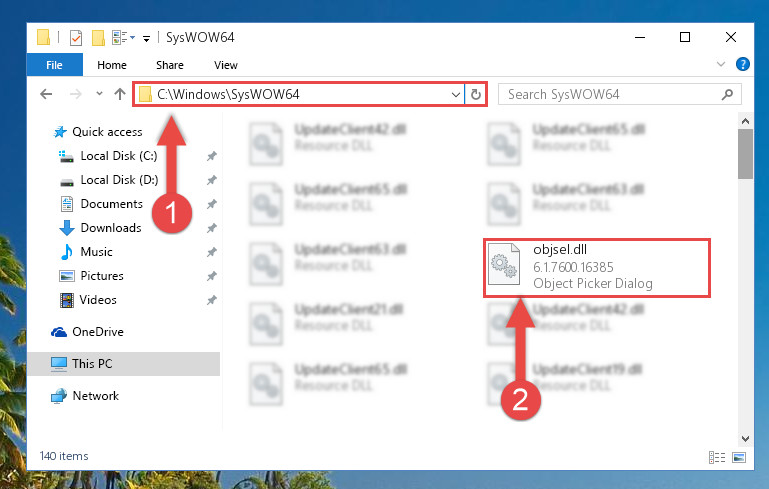Maximize the SysWOW64 window

pyautogui.click(x=685, y=37)
